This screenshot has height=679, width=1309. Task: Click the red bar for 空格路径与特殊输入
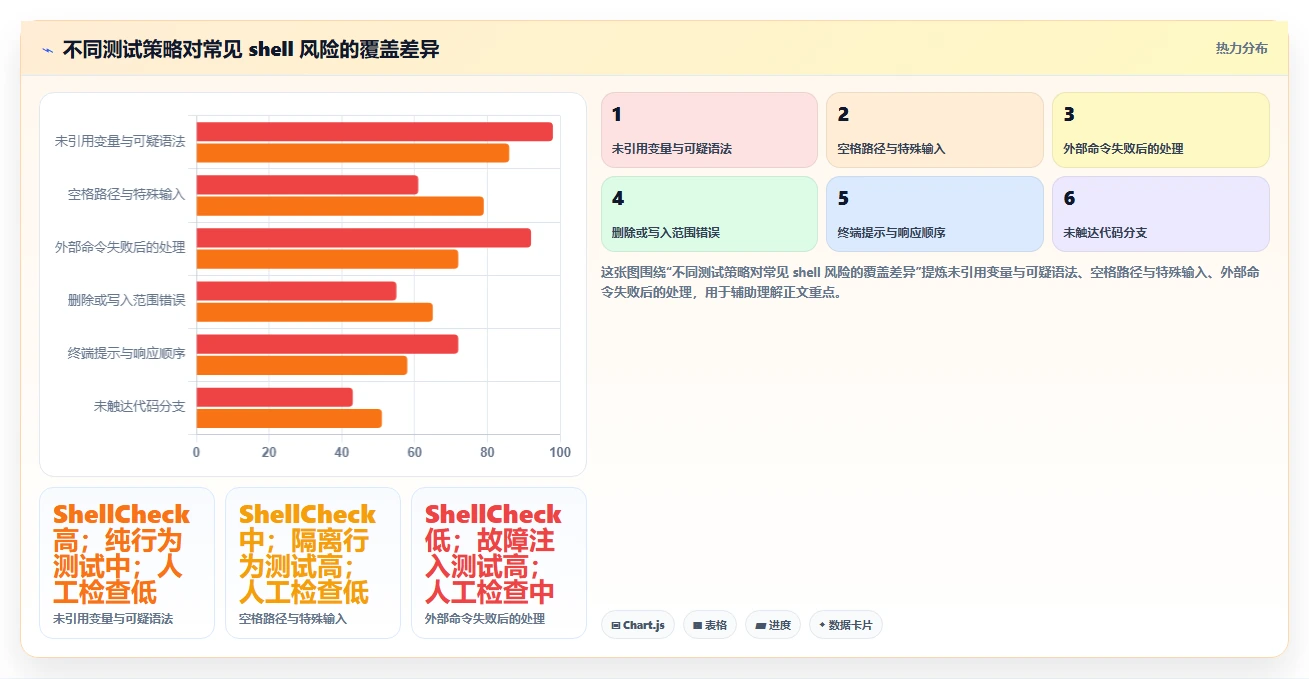(308, 185)
